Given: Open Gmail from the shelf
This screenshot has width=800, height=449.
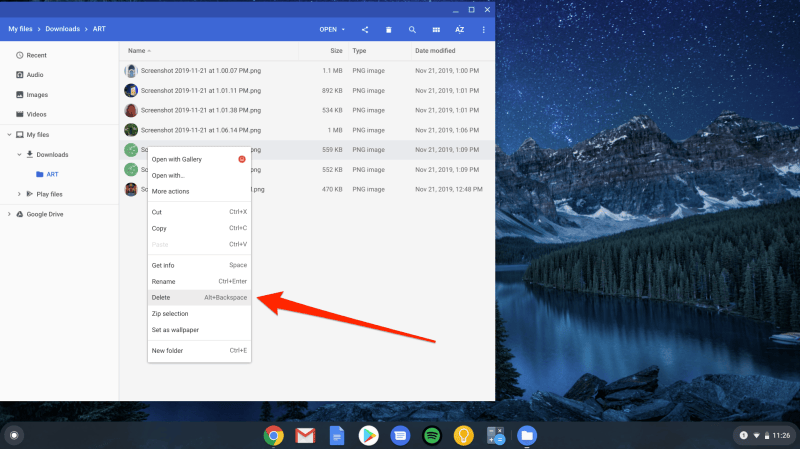Looking at the screenshot, I should [305, 436].
